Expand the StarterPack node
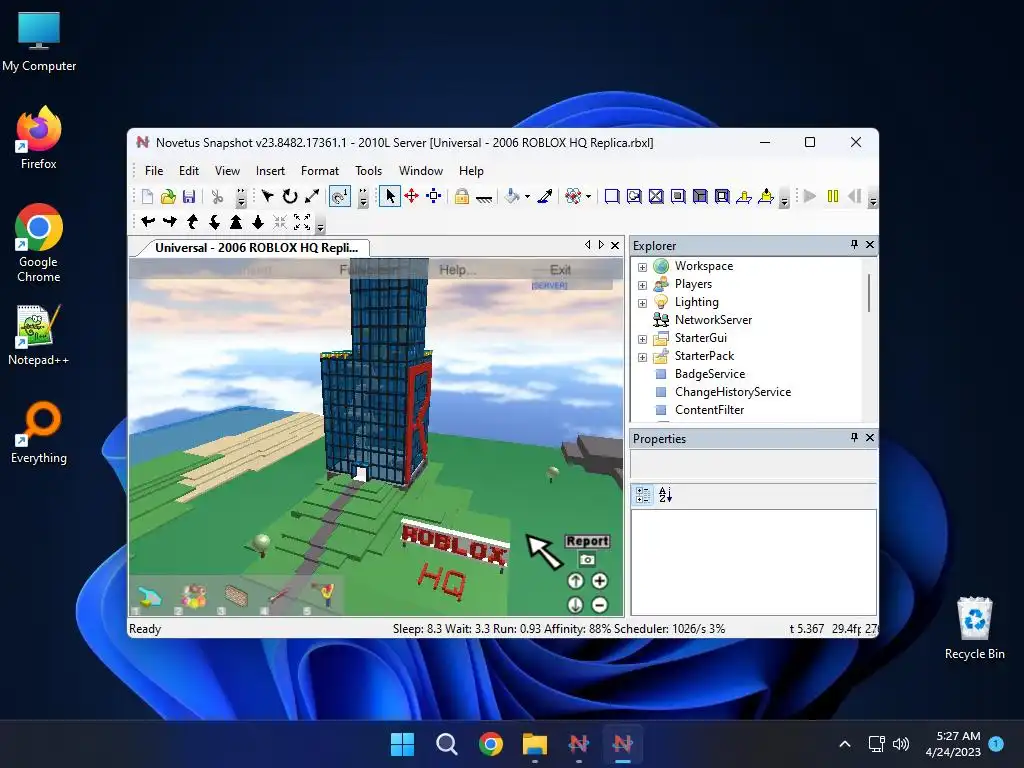 tap(643, 357)
